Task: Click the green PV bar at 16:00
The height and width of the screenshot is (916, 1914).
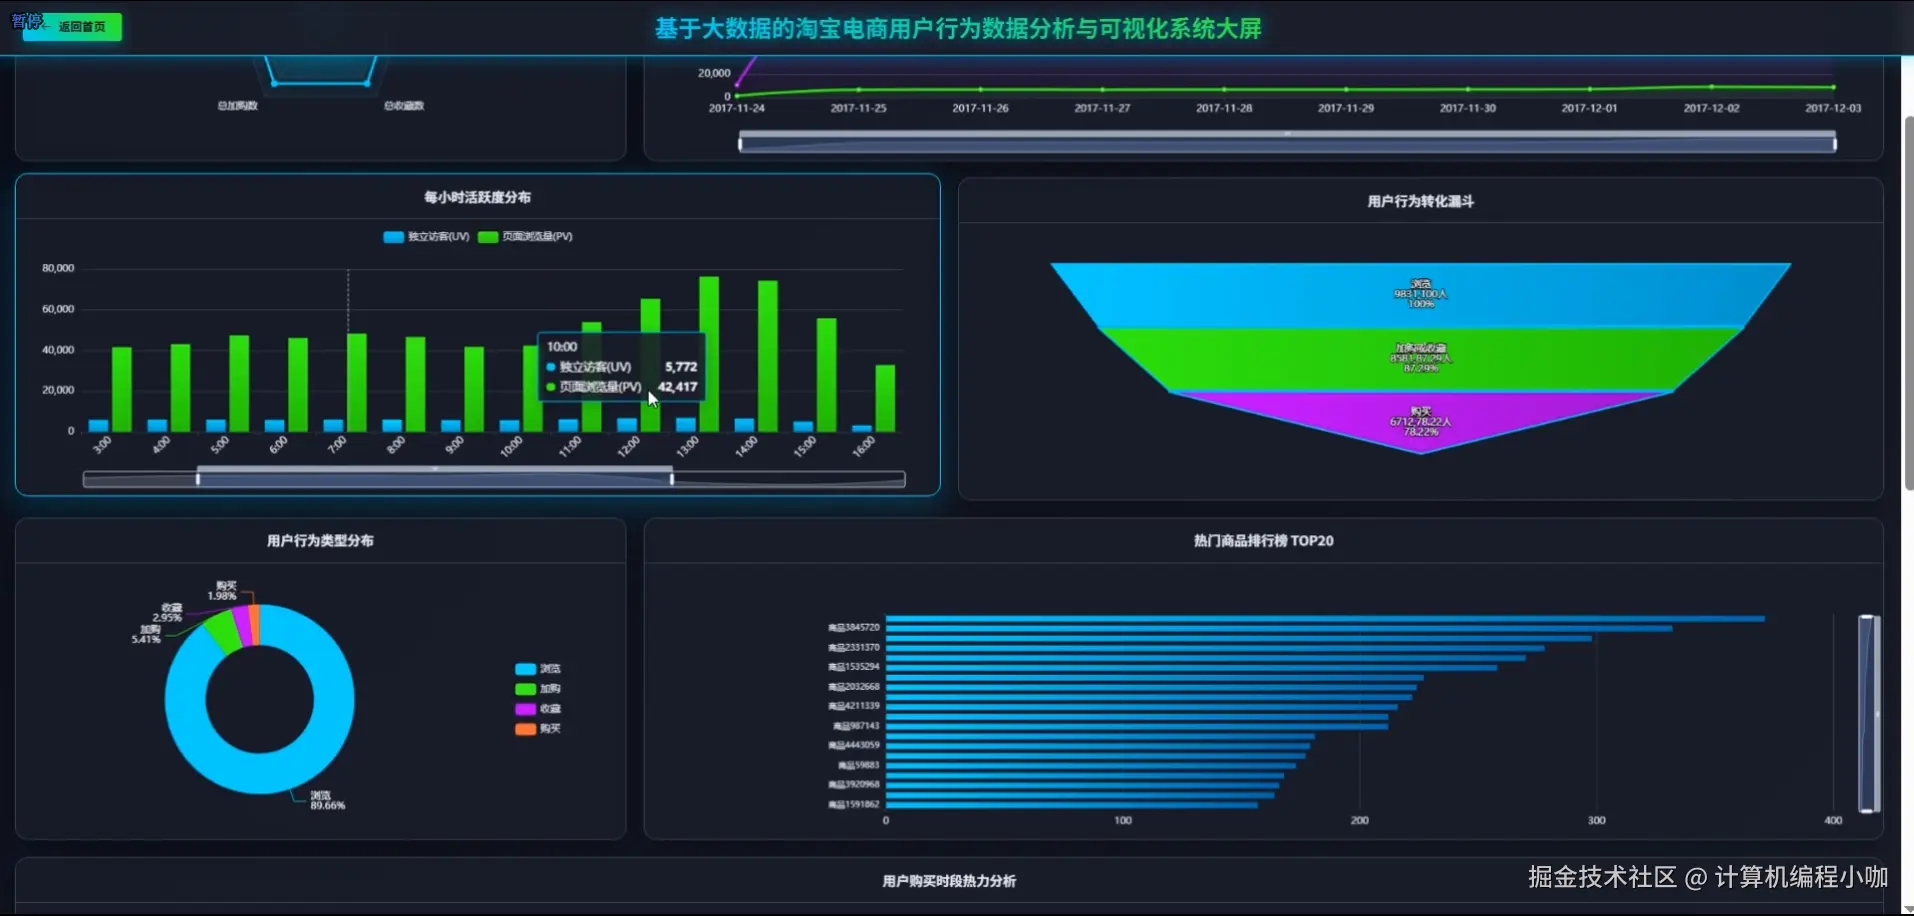Action: (x=885, y=399)
